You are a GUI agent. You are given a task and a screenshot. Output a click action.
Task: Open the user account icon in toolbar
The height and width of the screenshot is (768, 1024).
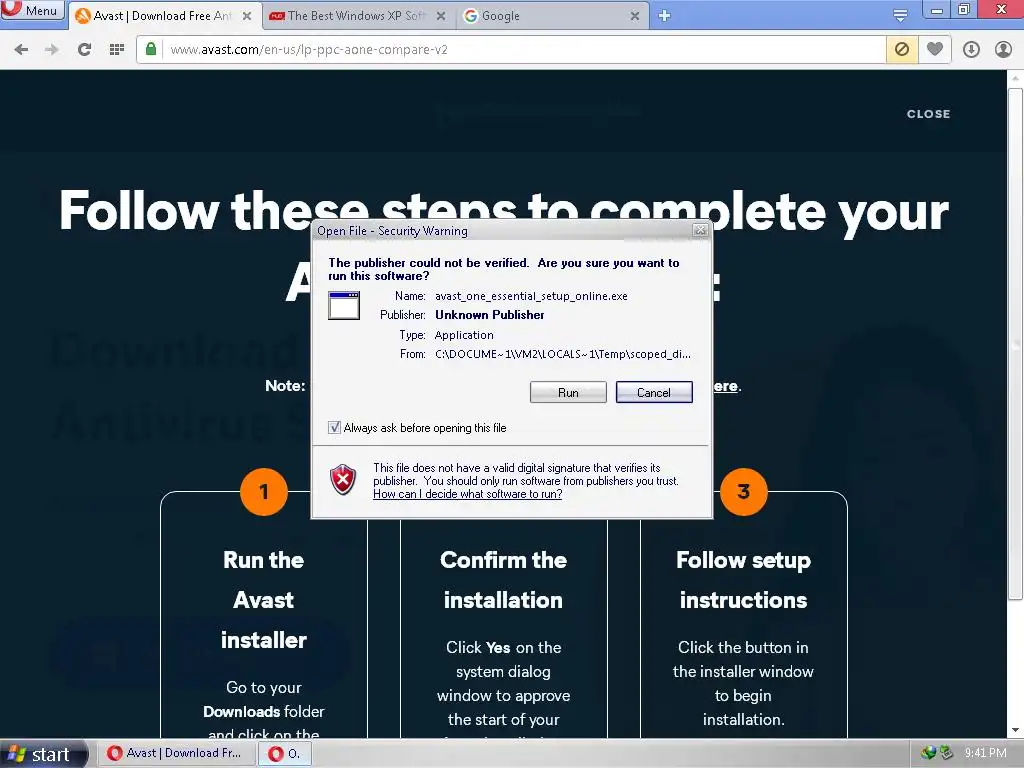pos(1003,50)
